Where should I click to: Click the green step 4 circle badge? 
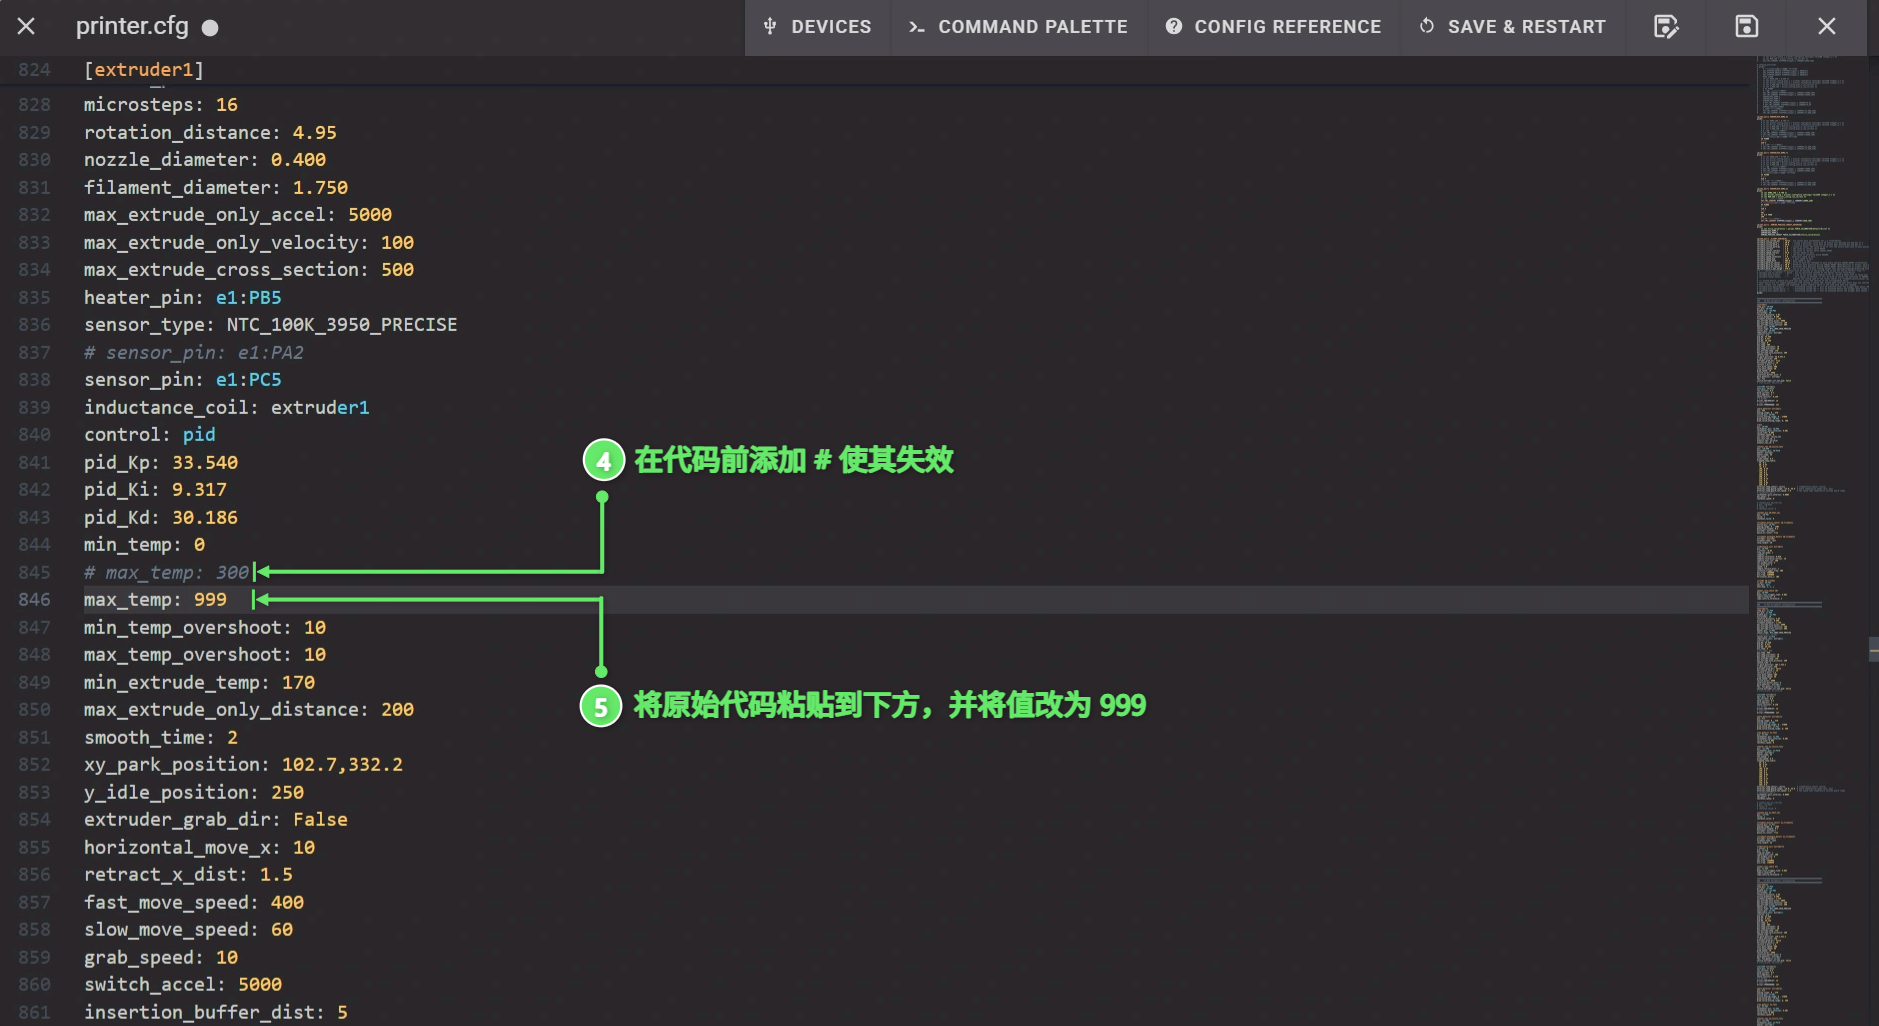point(603,461)
